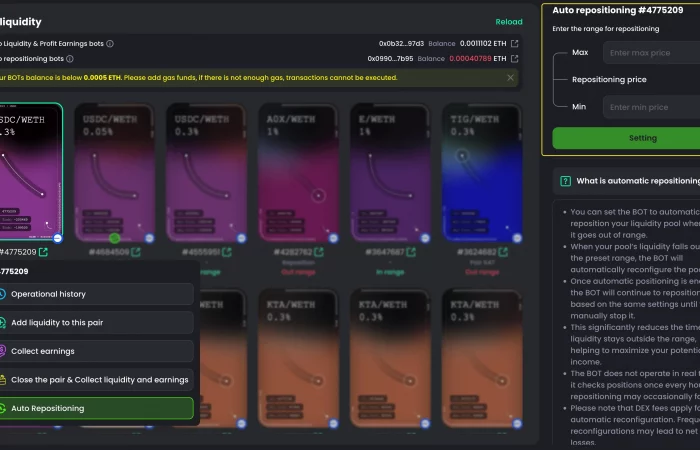The width and height of the screenshot is (700, 450).
Task: Open options menu on card #4555951
Action: [x=242, y=238]
